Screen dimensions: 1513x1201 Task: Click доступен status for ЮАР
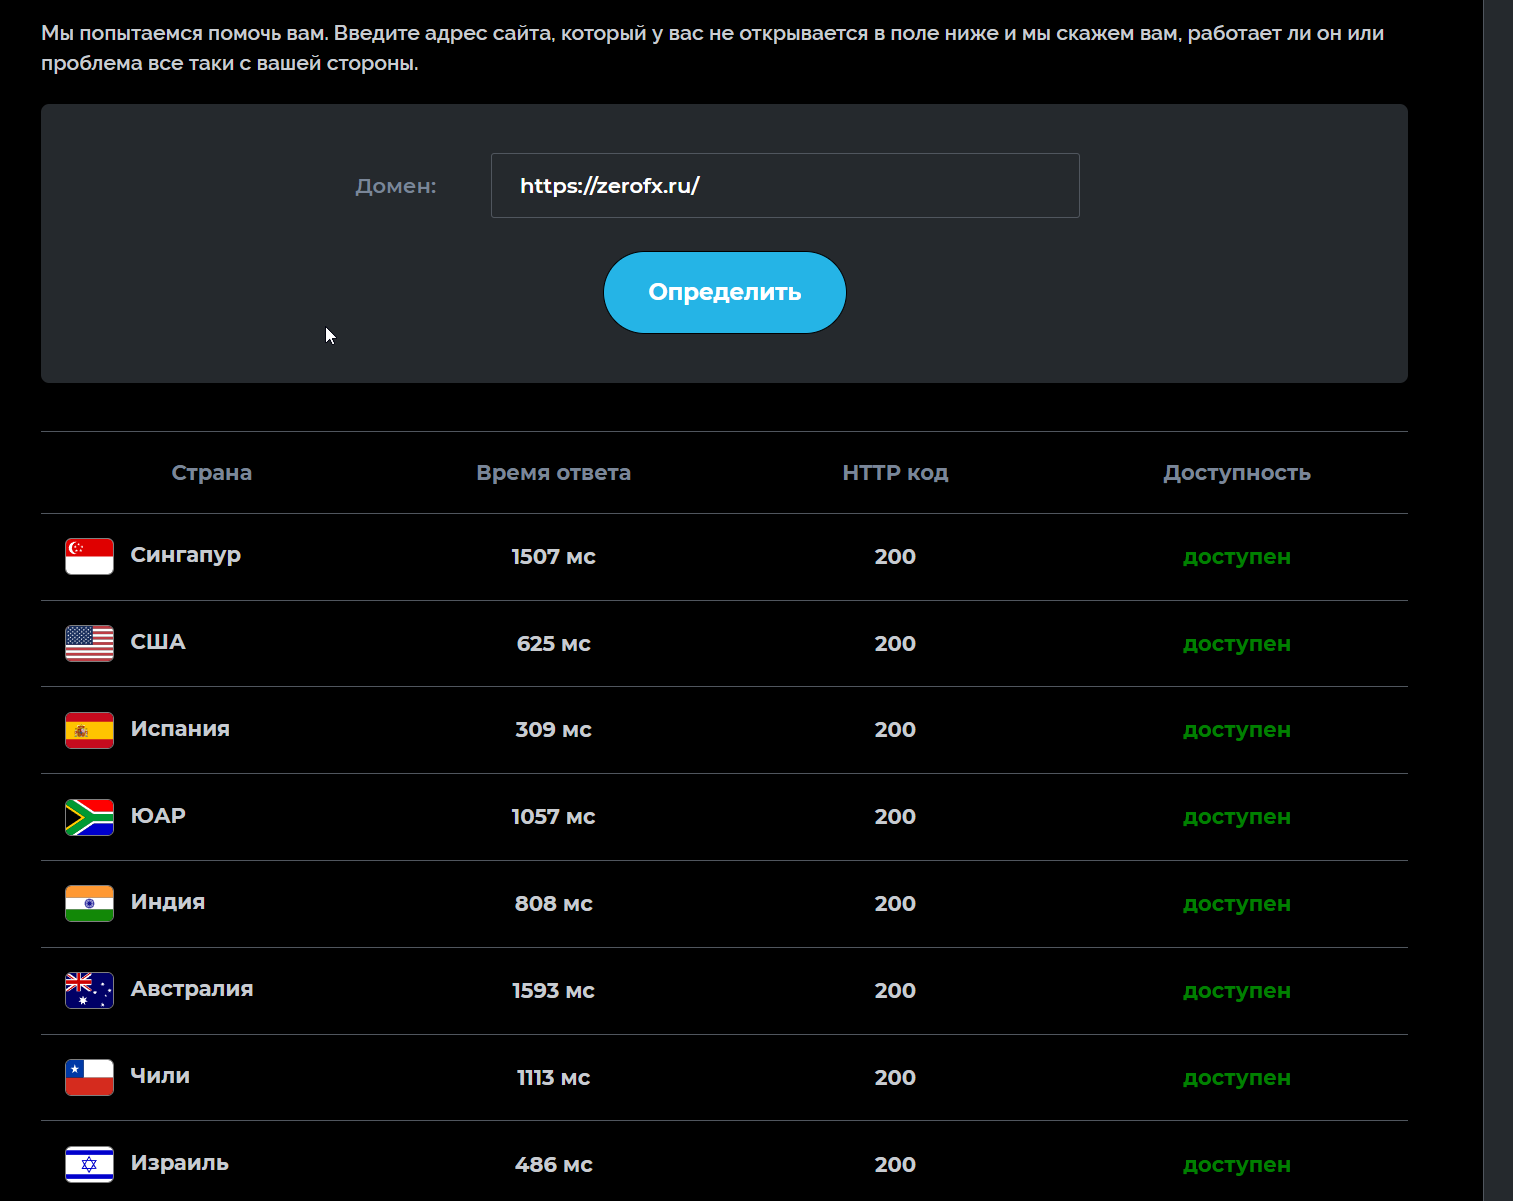[1237, 817]
